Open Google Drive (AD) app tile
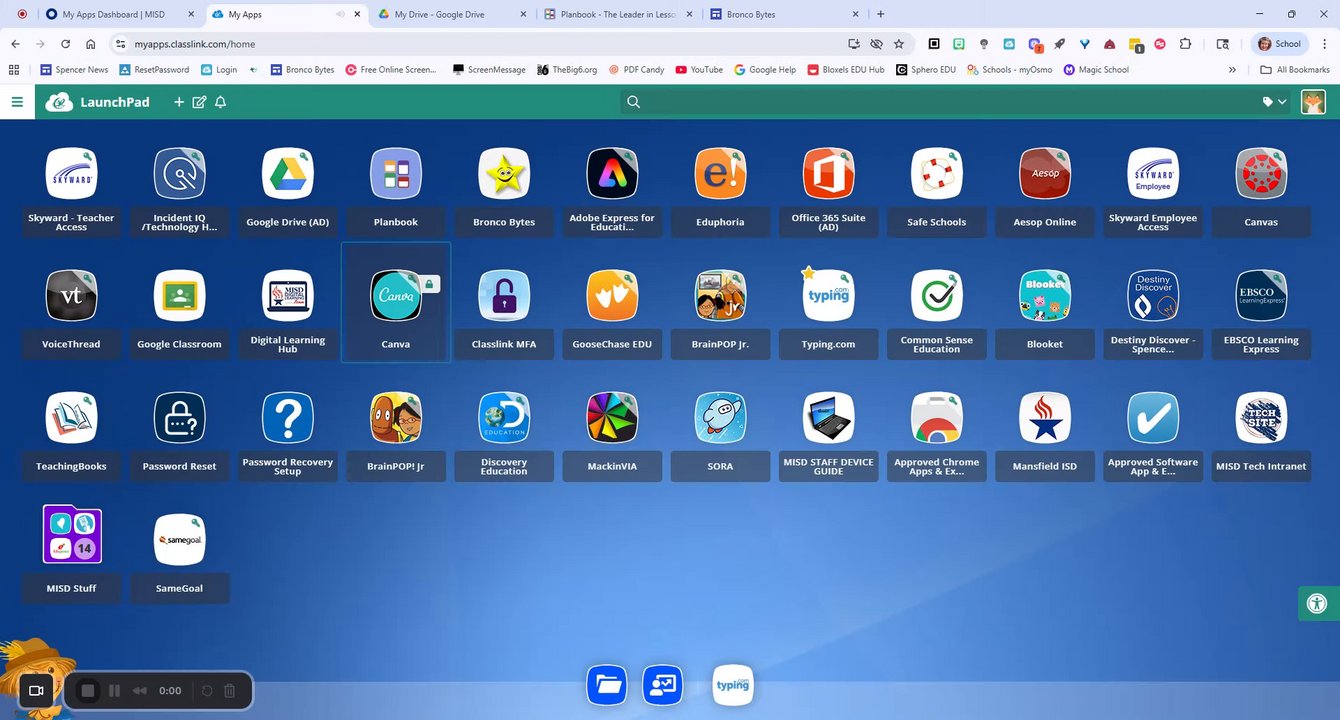This screenshot has height=720, width=1340. point(288,174)
